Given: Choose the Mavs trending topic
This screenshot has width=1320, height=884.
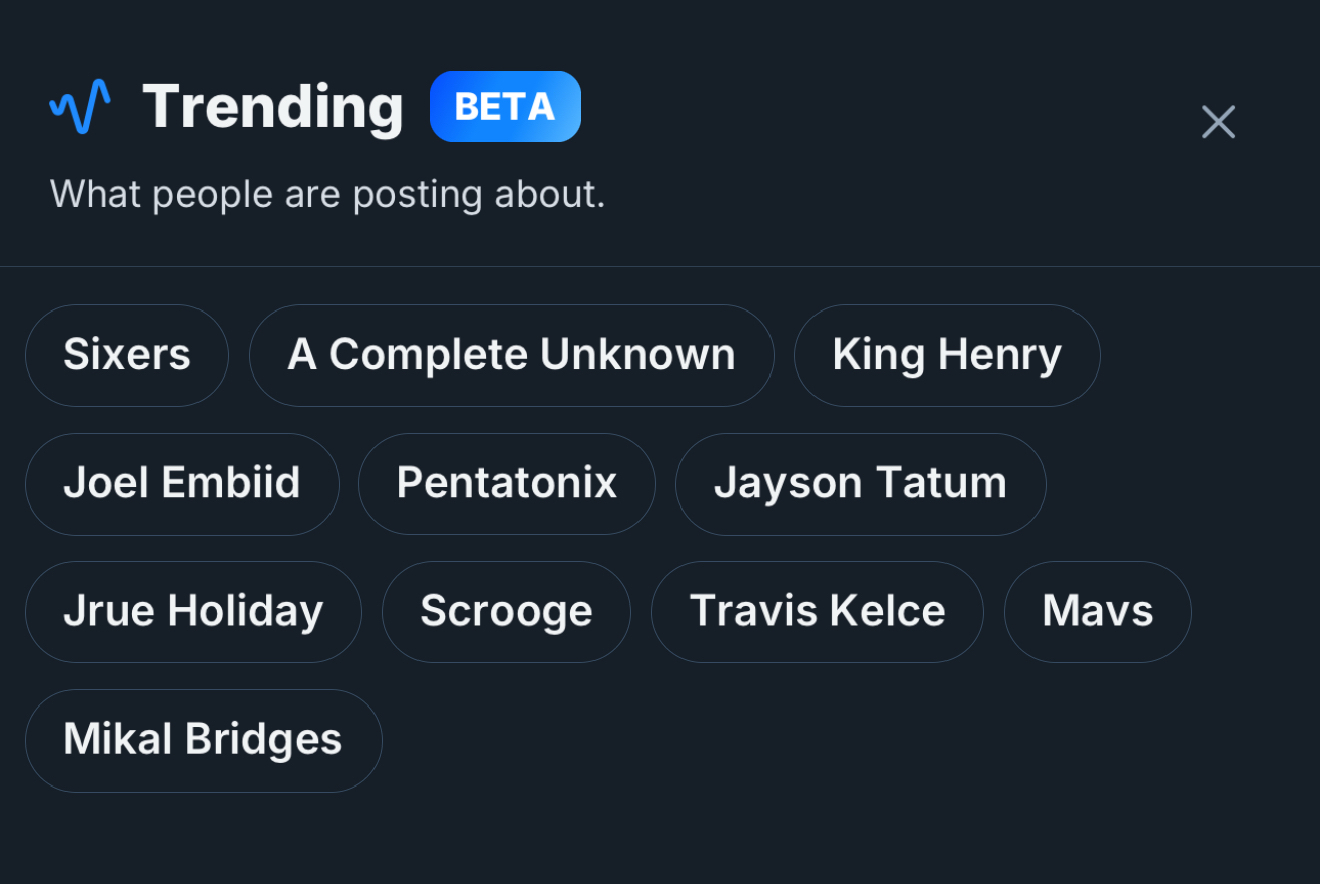Looking at the screenshot, I should (x=1097, y=611).
